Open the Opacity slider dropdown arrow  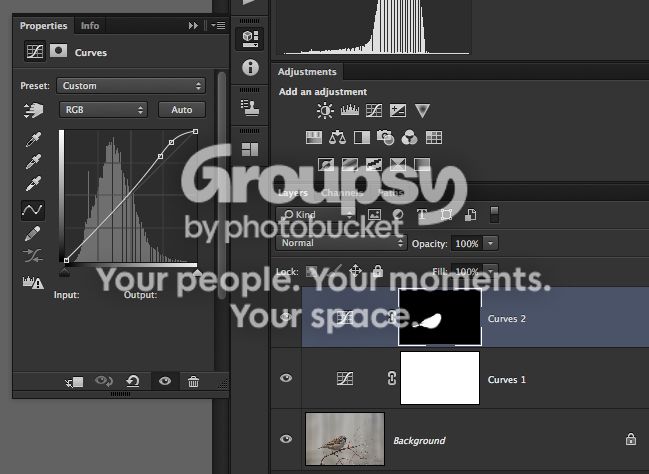490,243
